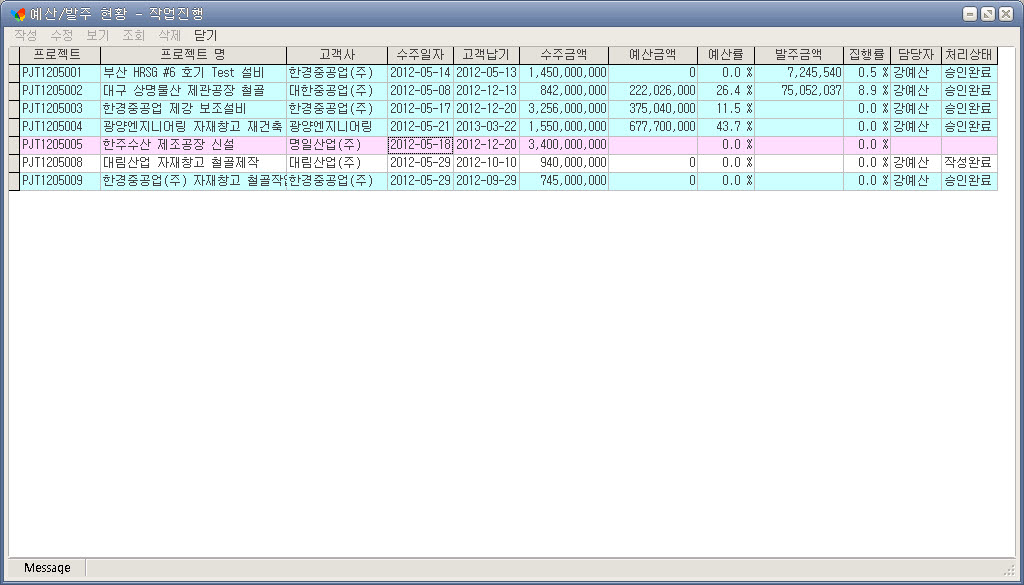Open the 수정 menu
The width and height of the screenshot is (1024, 585).
[x=62, y=35]
